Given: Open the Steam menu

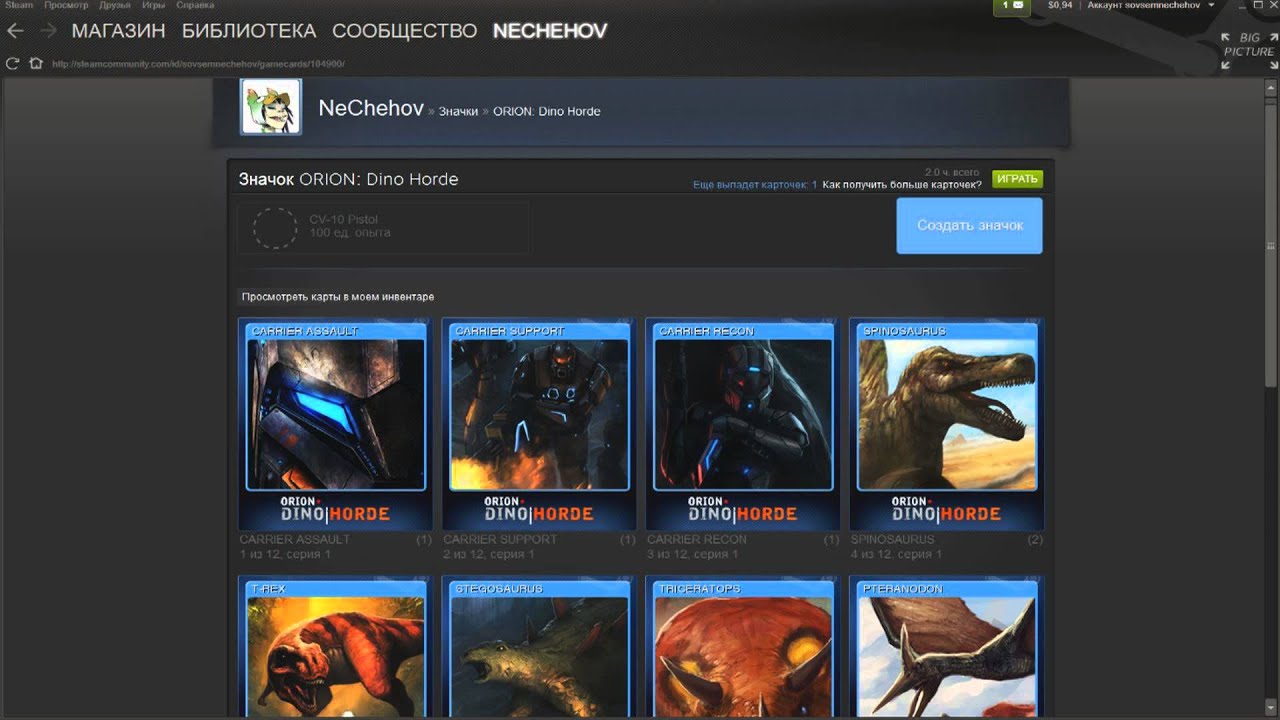Looking at the screenshot, I should 20,5.
